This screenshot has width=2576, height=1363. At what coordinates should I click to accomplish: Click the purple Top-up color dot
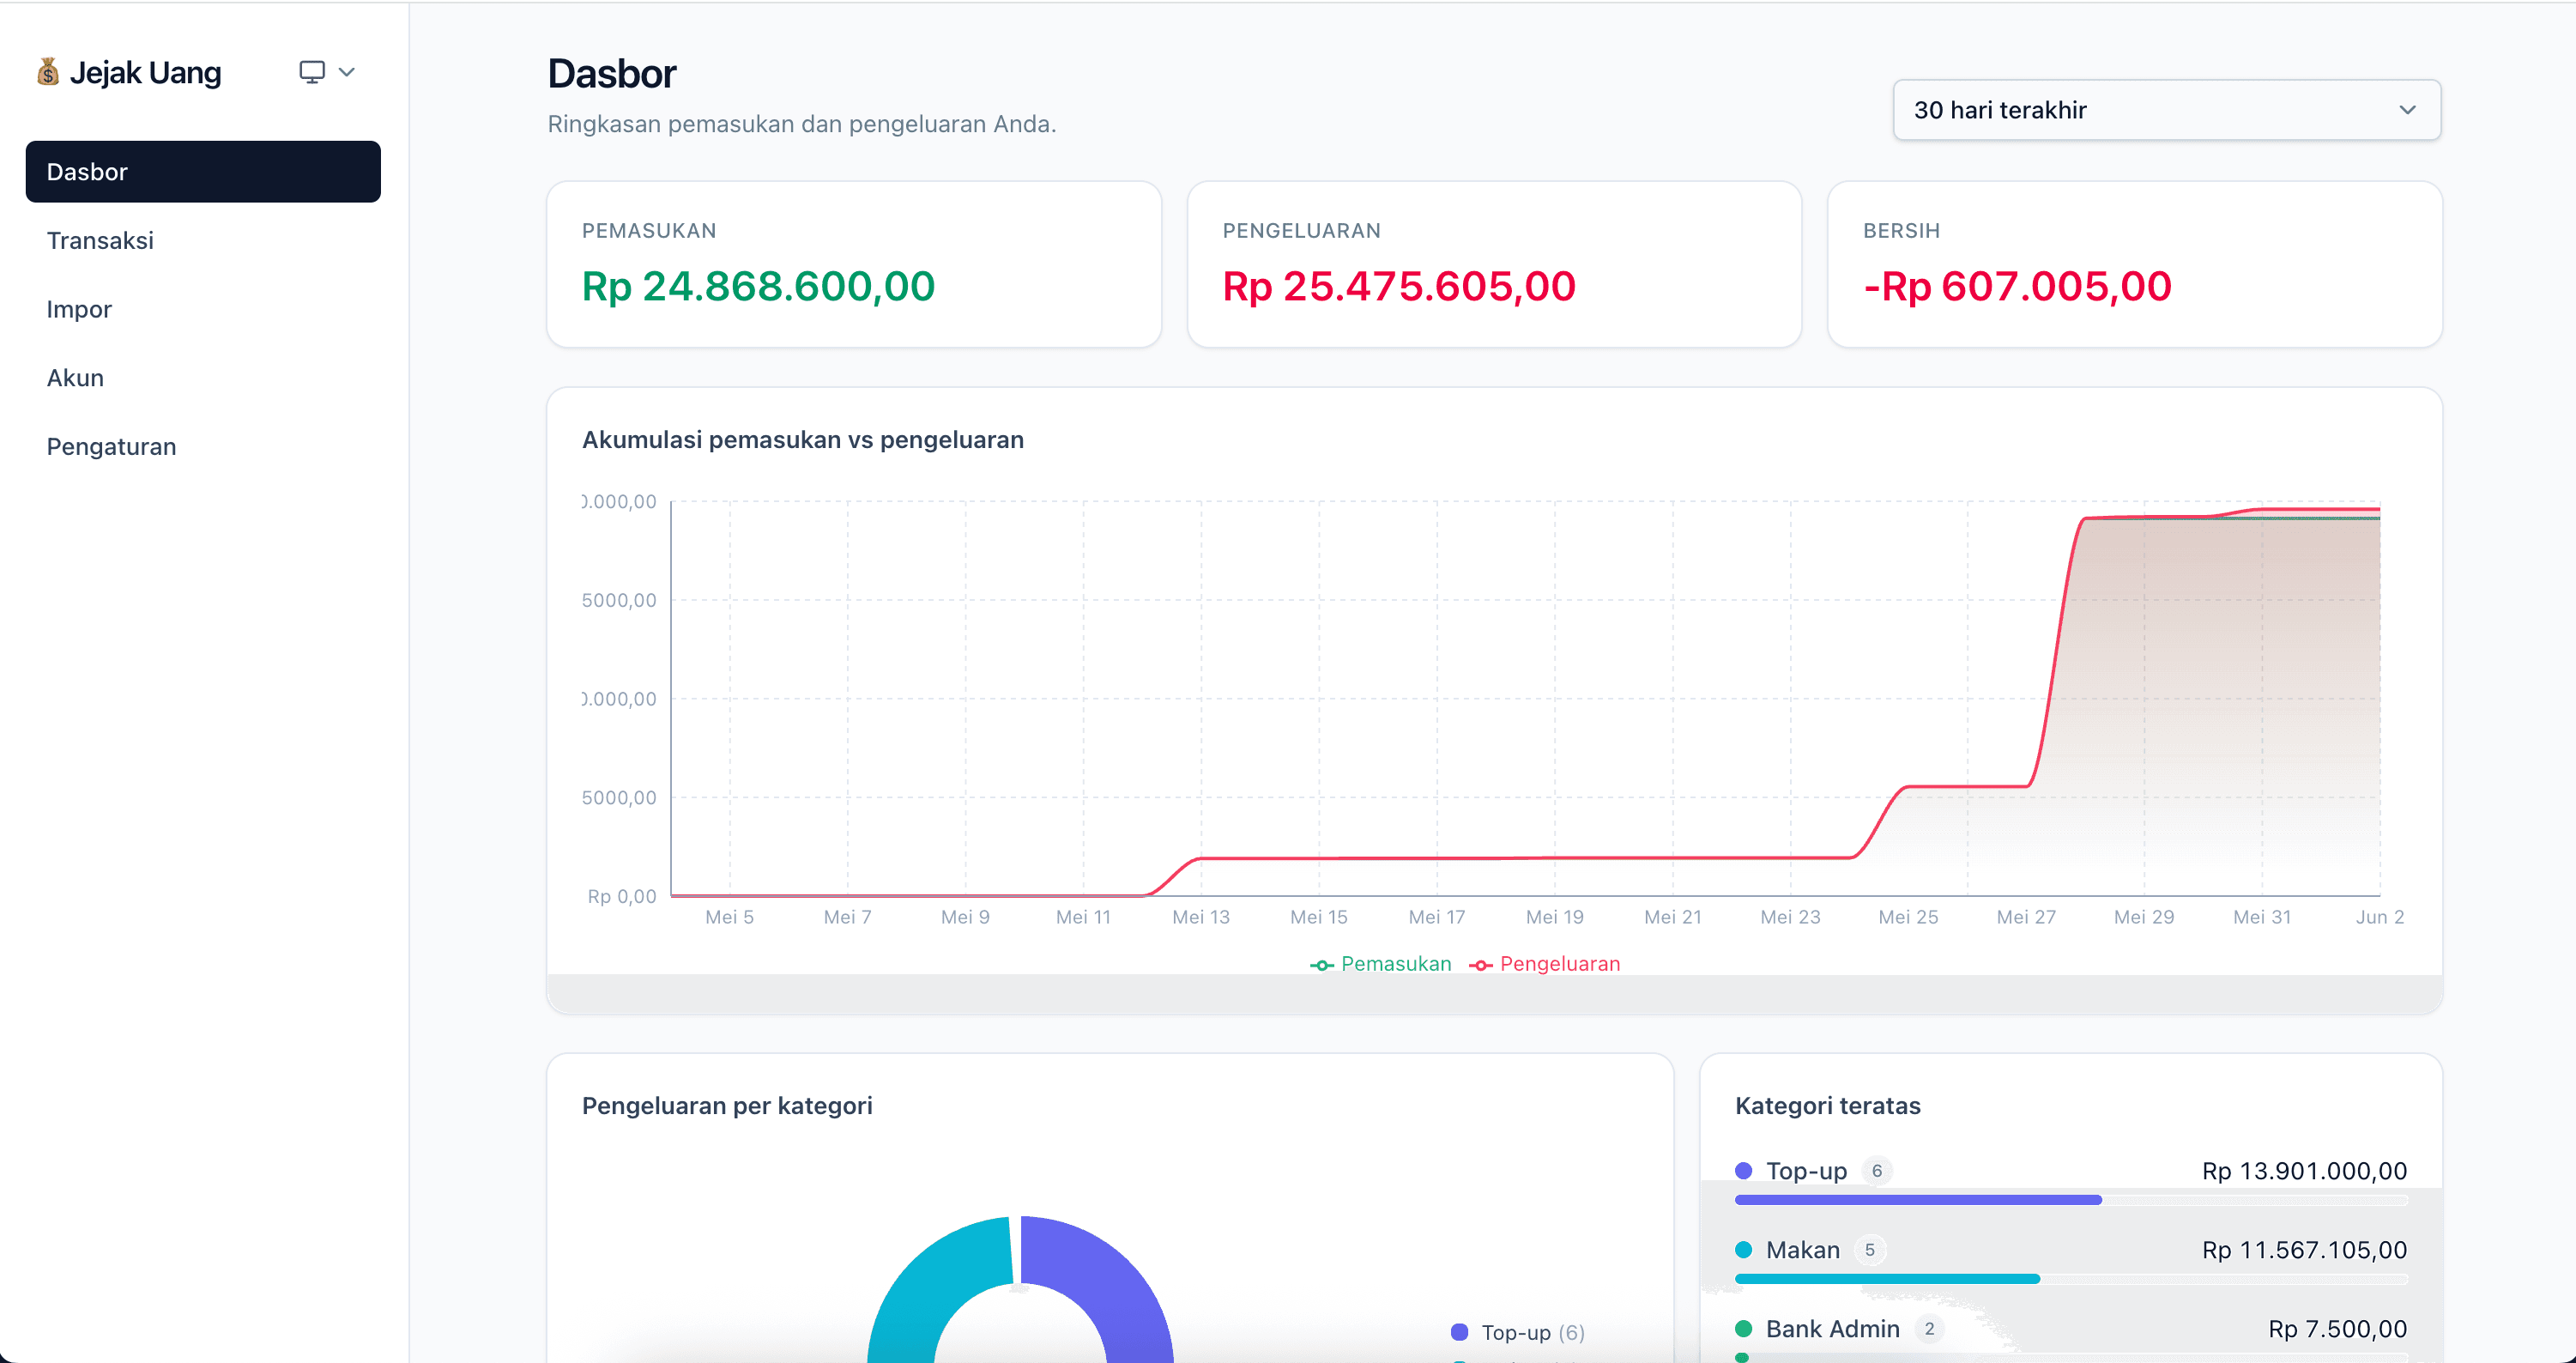click(x=1744, y=1171)
